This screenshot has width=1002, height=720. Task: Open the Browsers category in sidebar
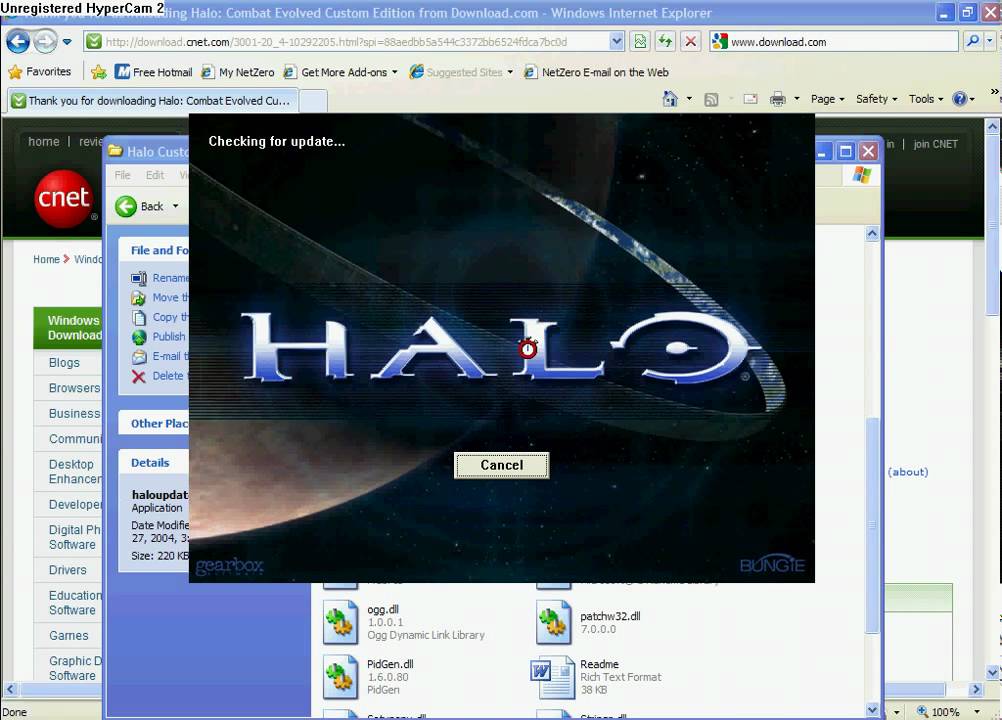pyautogui.click(x=74, y=388)
